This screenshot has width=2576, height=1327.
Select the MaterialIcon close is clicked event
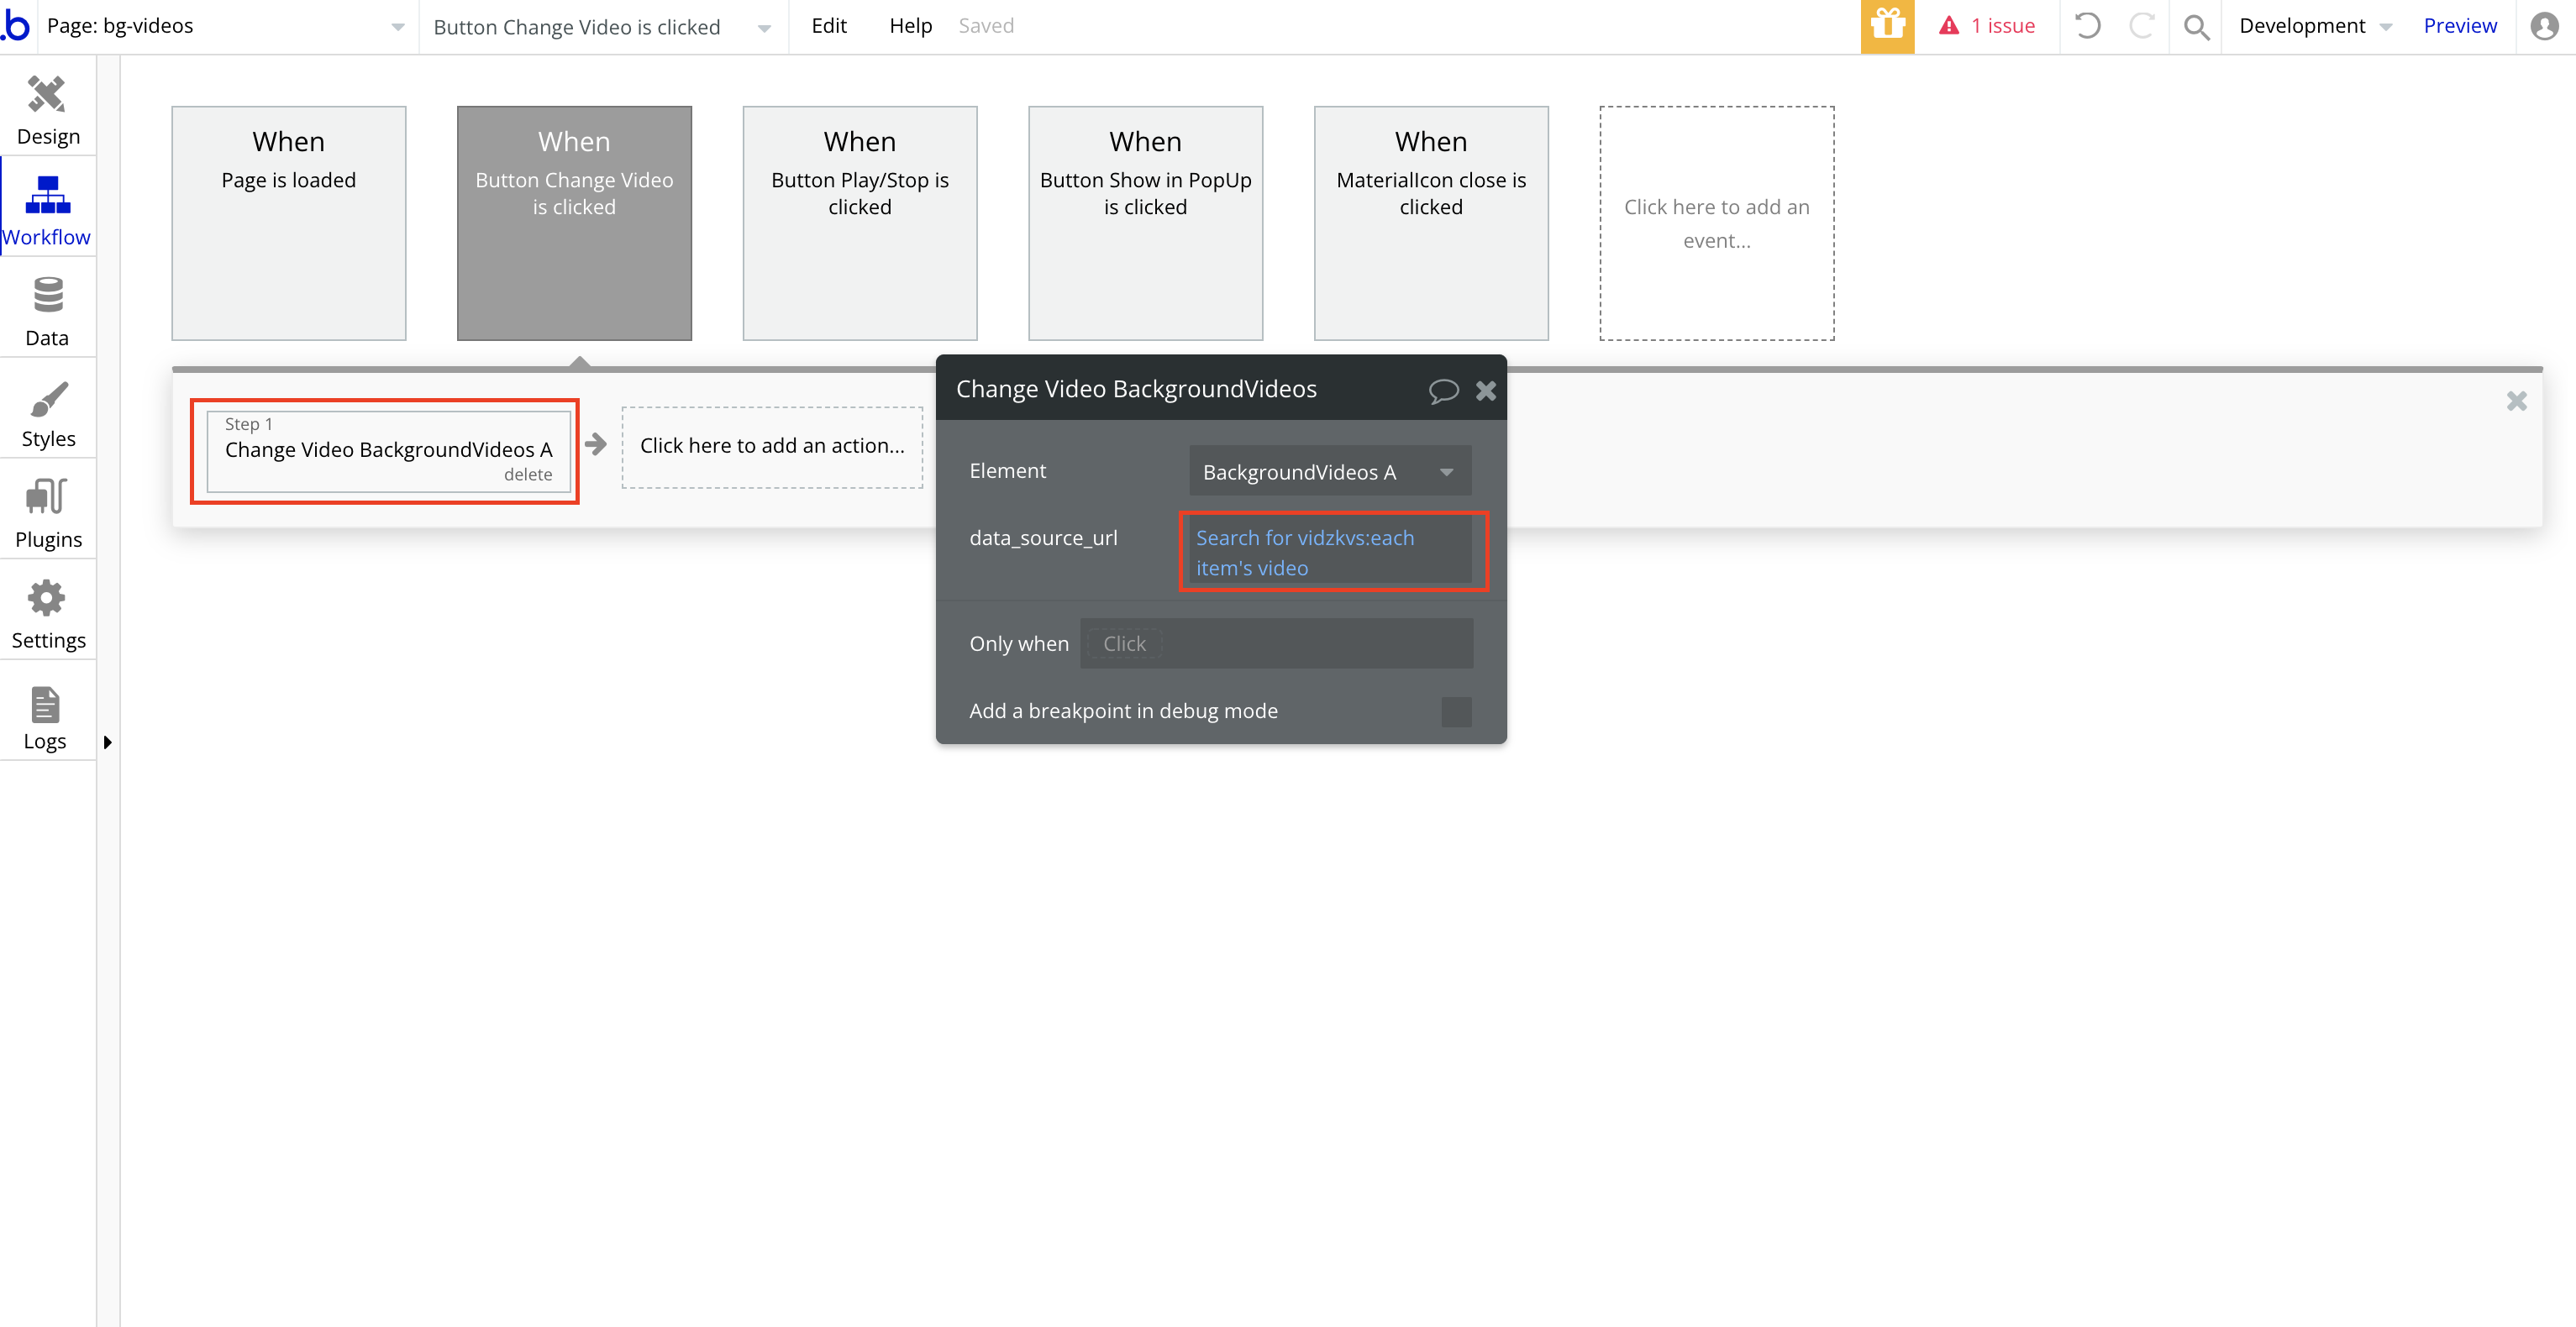tap(1431, 223)
